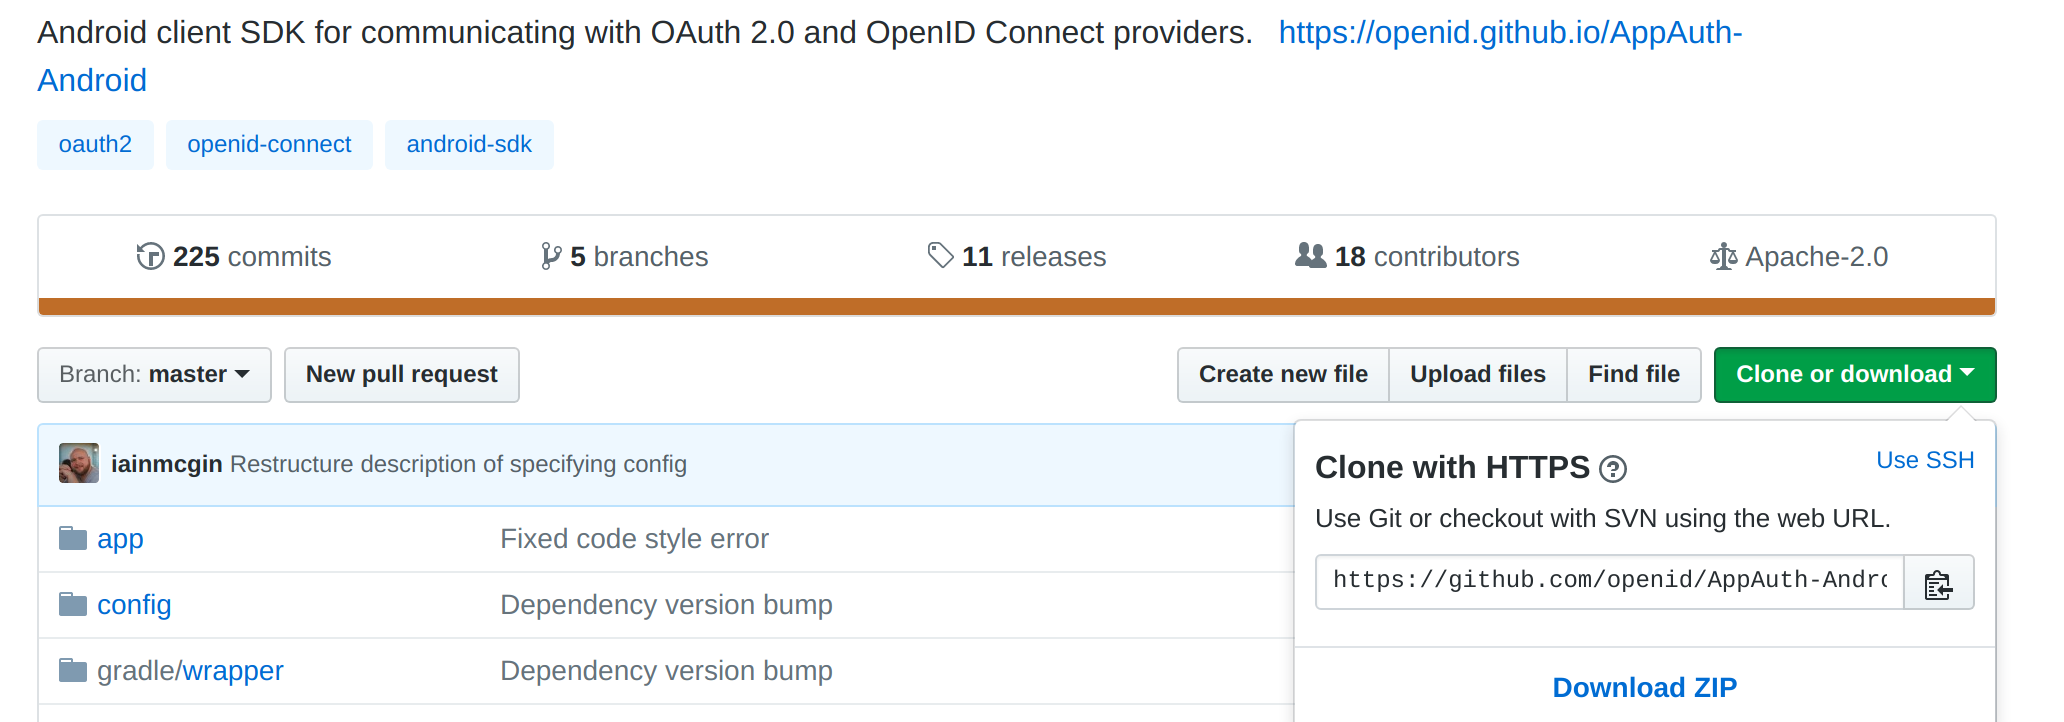The image size is (2064, 722).
Task: Click the releases tag icon
Action: [x=940, y=256]
